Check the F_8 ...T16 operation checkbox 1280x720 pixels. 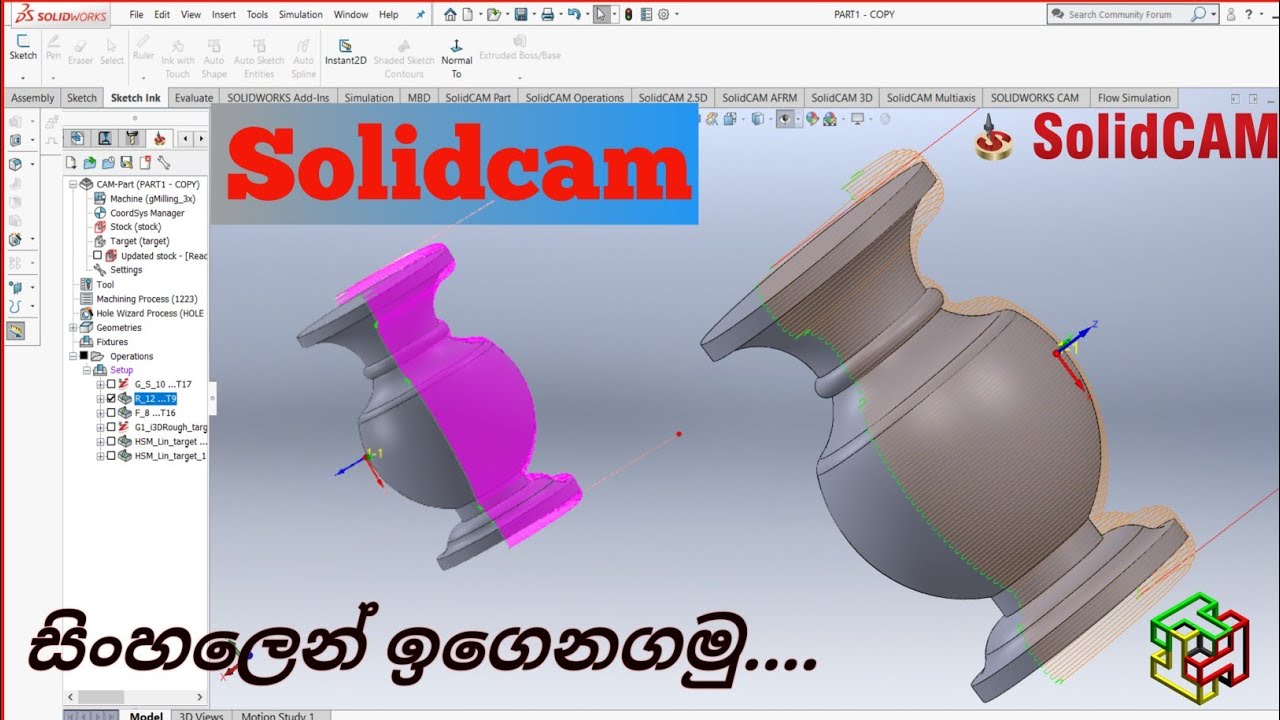tap(111, 412)
